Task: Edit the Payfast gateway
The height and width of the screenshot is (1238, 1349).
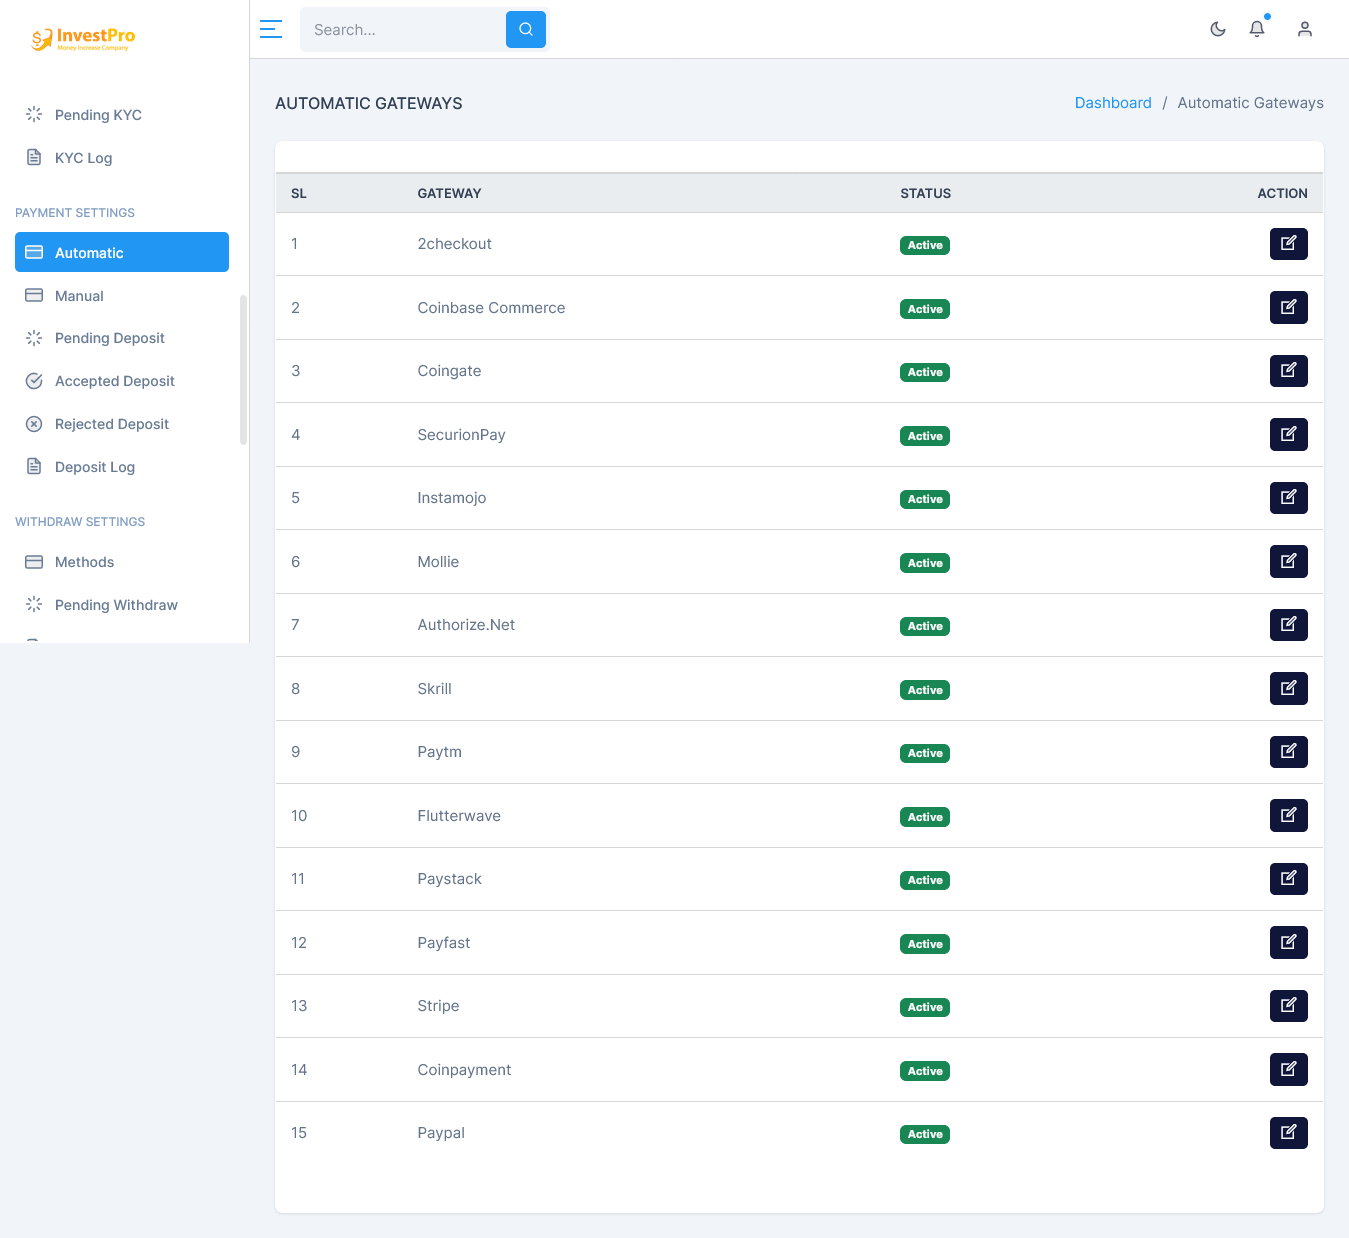Action: pyautogui.click(x=1289, y=942)
